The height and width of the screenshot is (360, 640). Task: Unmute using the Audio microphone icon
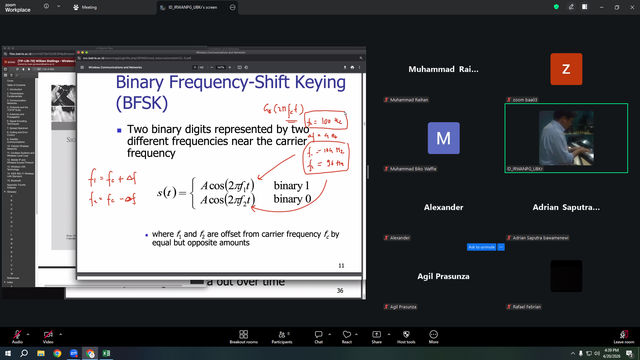point(17,335)
